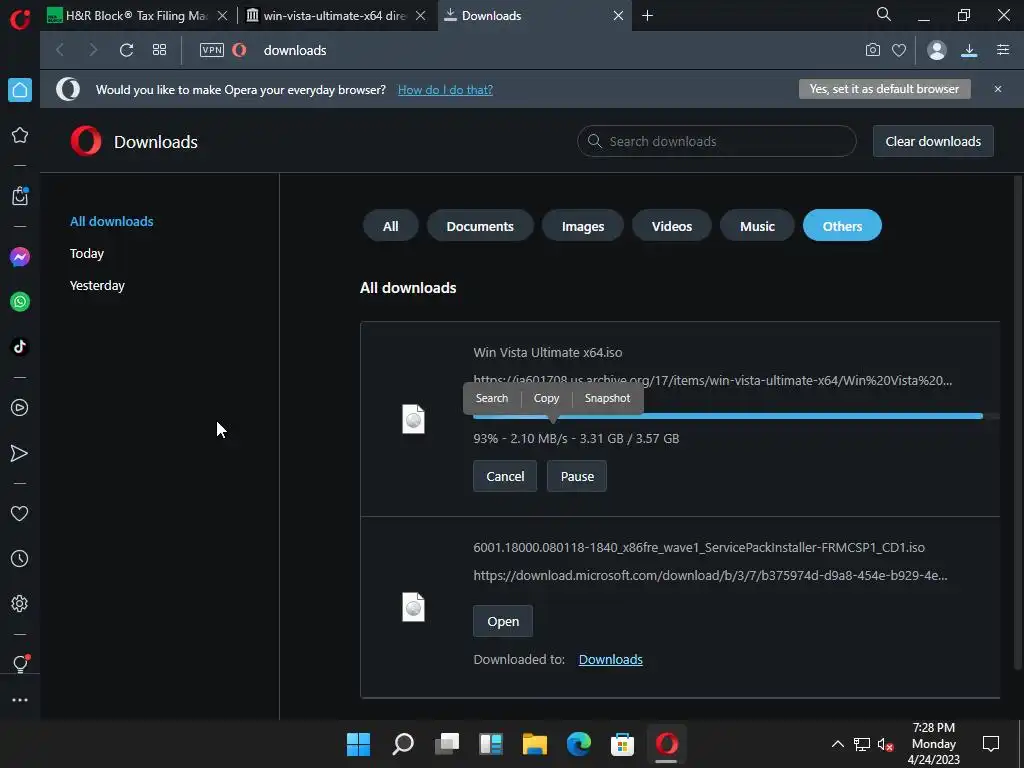Image resolution: width=1024 pixels, height=768 pixels.
Task: Open Settings gear in the sidebar
Action: point(20,603)
